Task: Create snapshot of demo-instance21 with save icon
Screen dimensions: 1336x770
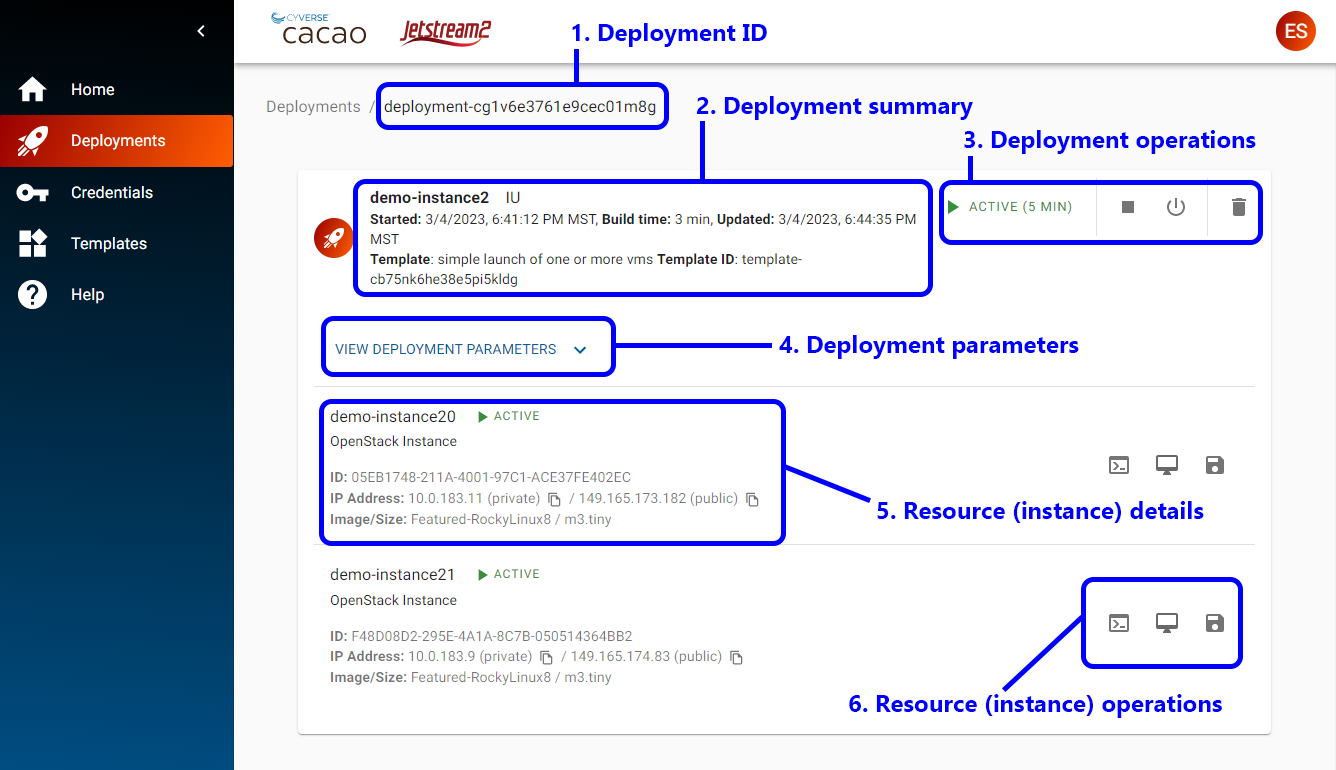Action: tap(1214, 622)
